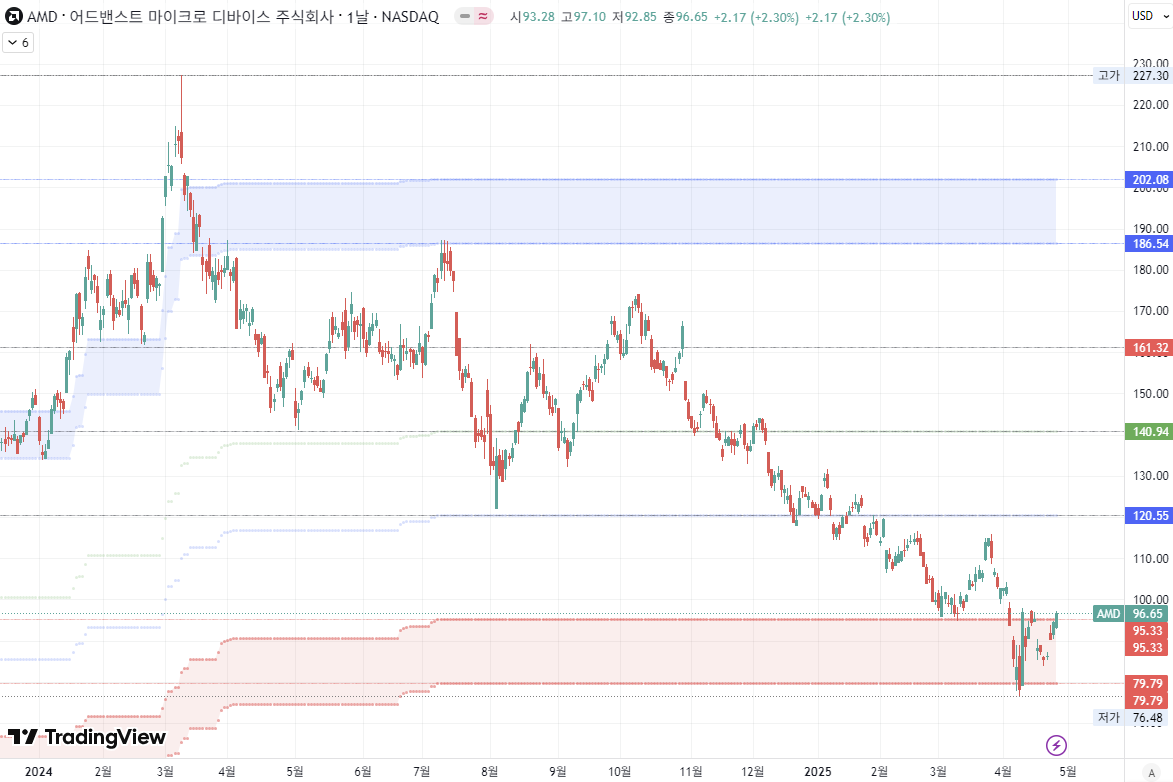This screenshot has height=782, width=1173.
Task: Click the high value 고97.10
Action: point(583,17)
